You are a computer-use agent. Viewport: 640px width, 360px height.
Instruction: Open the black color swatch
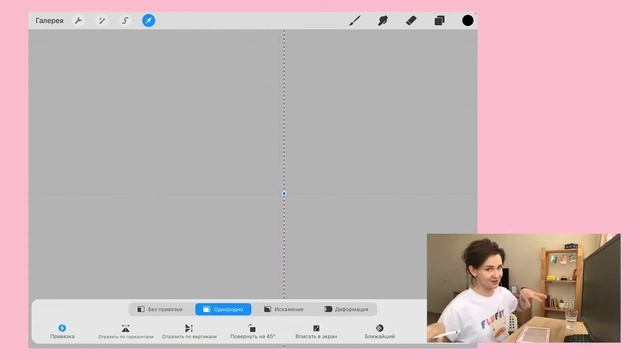(x=468, y=20)
